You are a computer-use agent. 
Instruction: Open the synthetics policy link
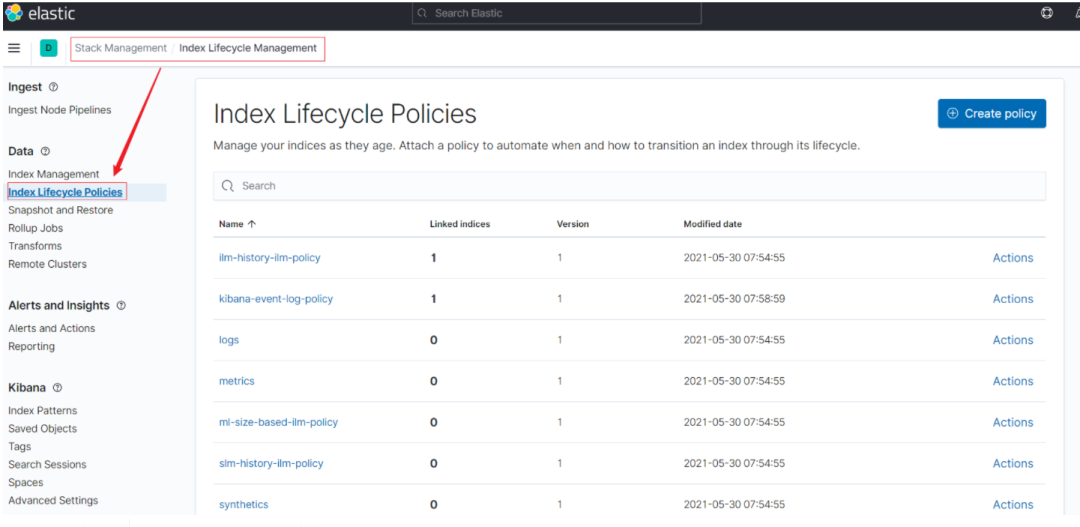[243, 505]
